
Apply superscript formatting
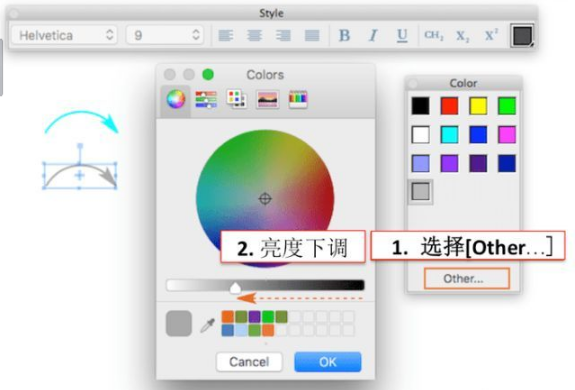pos(491,35)
